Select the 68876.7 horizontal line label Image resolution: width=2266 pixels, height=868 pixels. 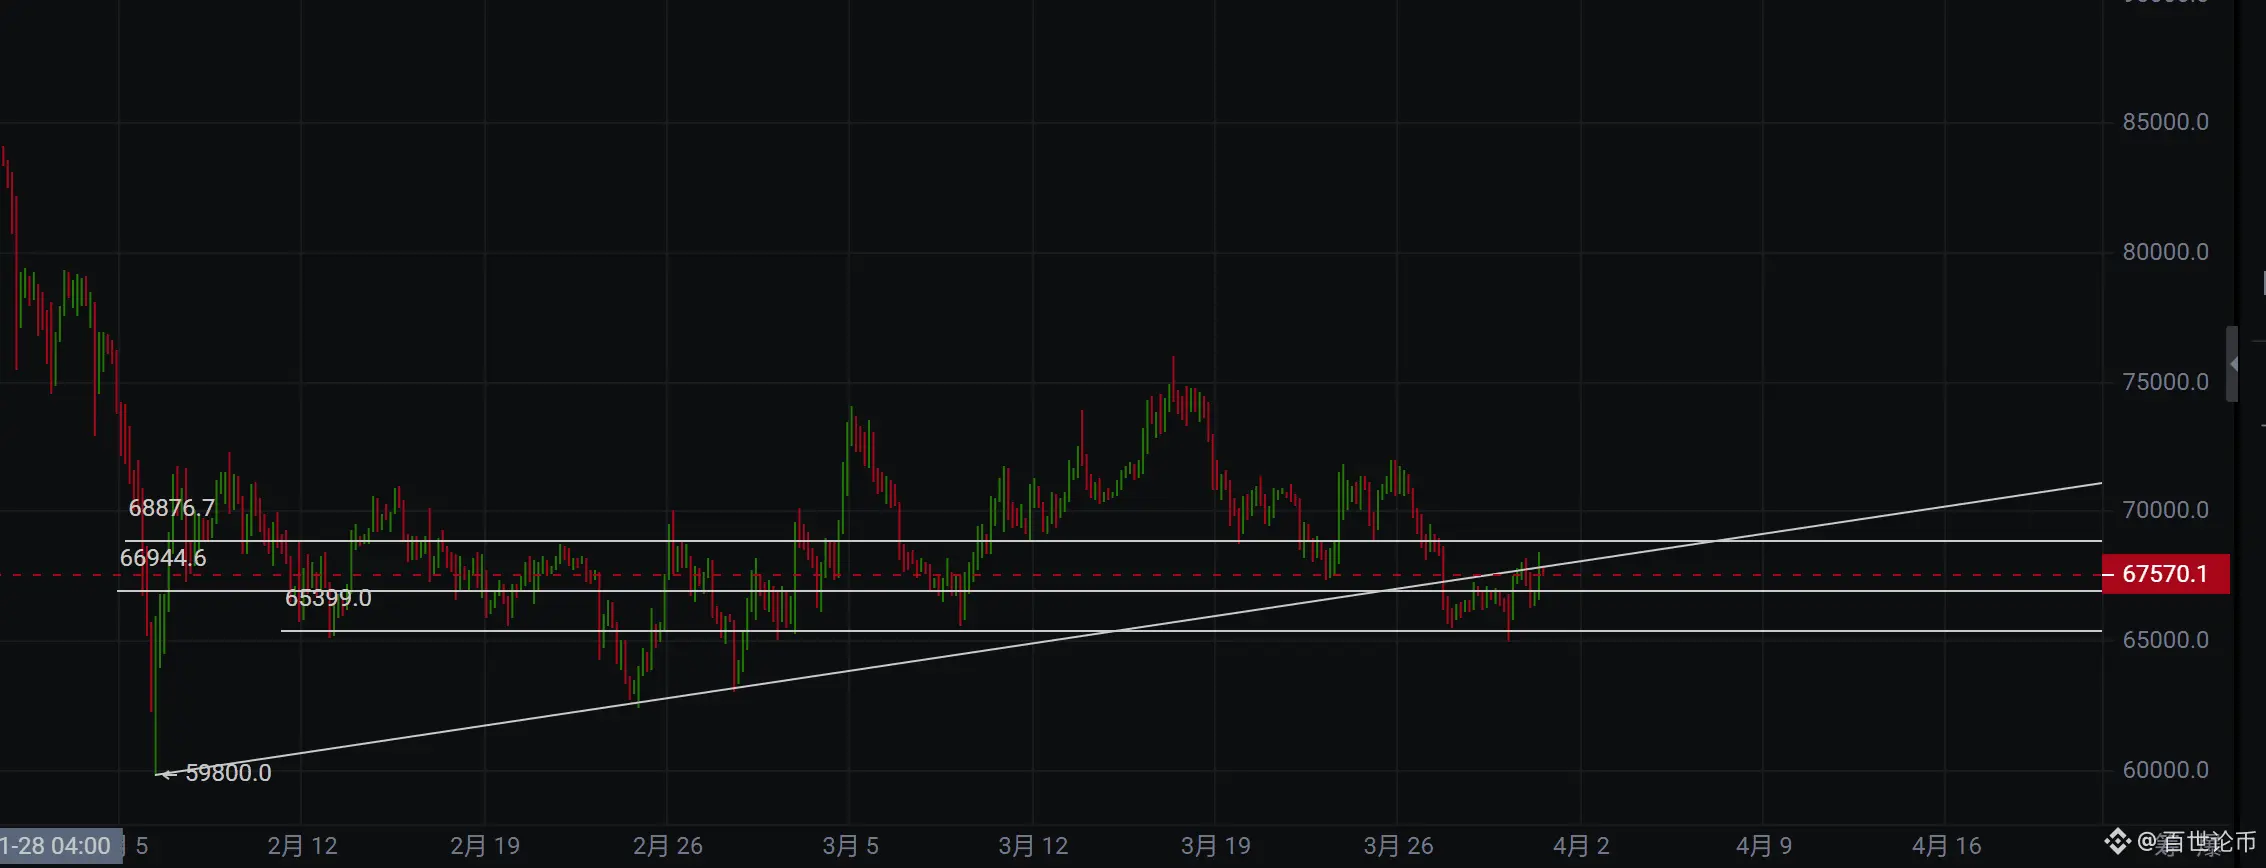(172, 508)
